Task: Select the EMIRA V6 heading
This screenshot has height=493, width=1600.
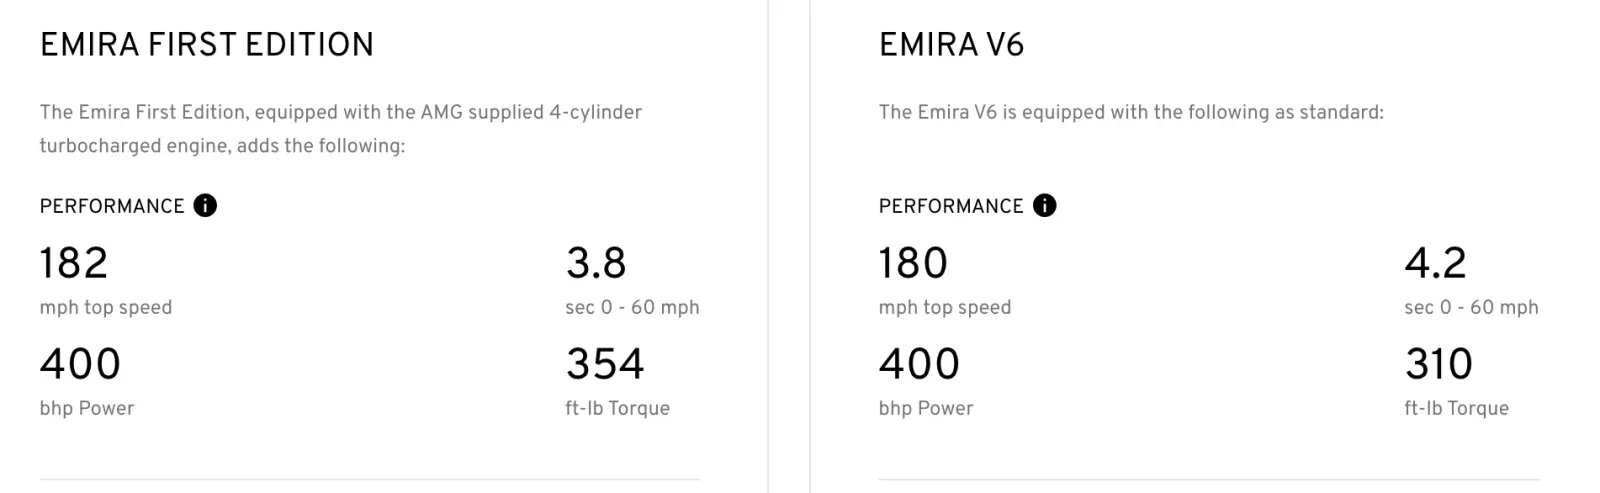Action: (x=951, y=45)
